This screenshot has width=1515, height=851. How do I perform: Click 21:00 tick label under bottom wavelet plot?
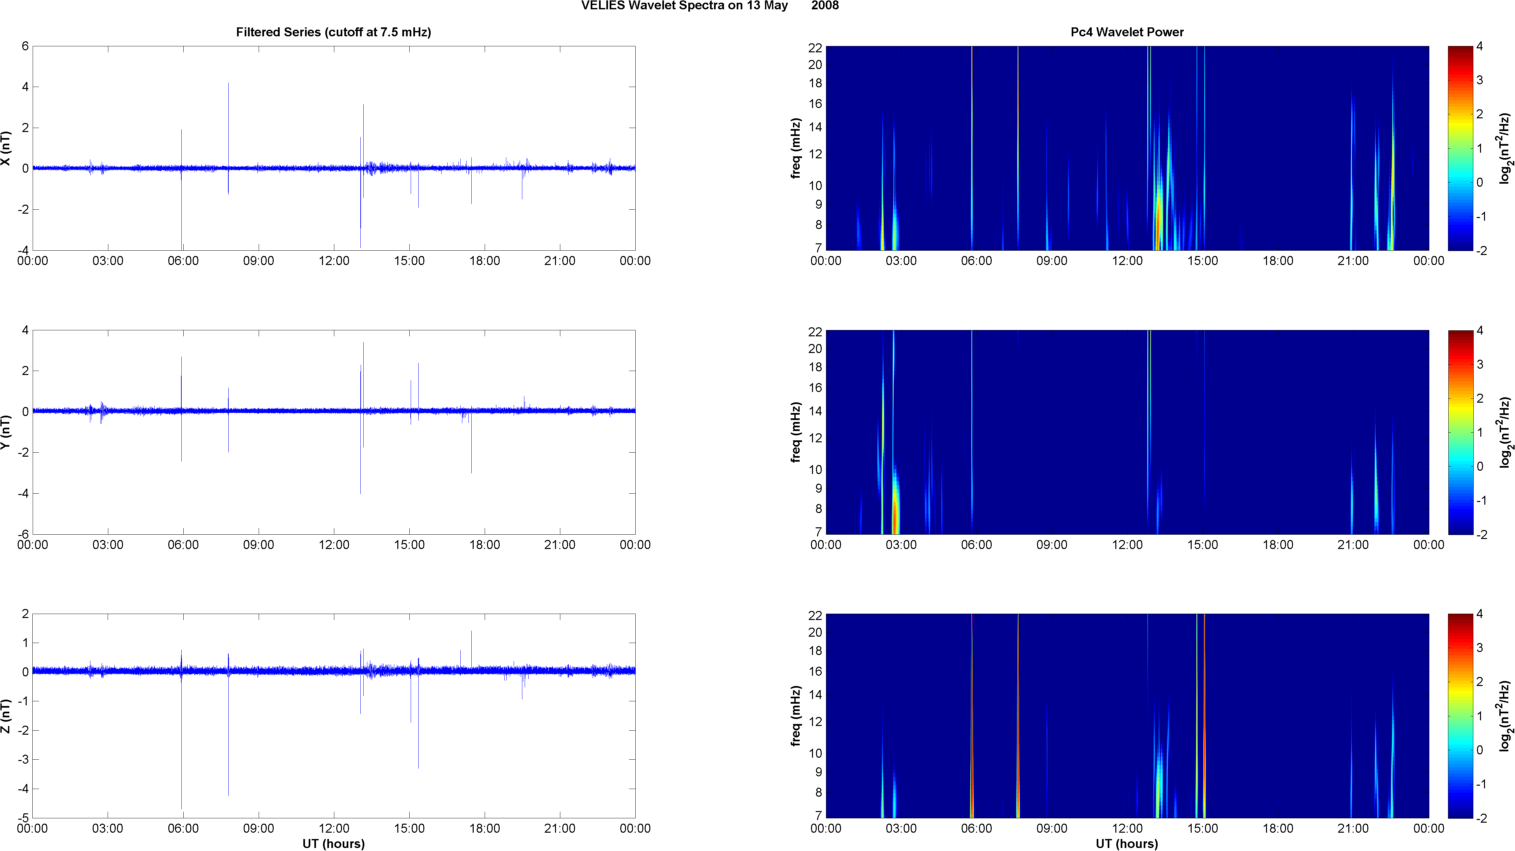(1353, 828)
